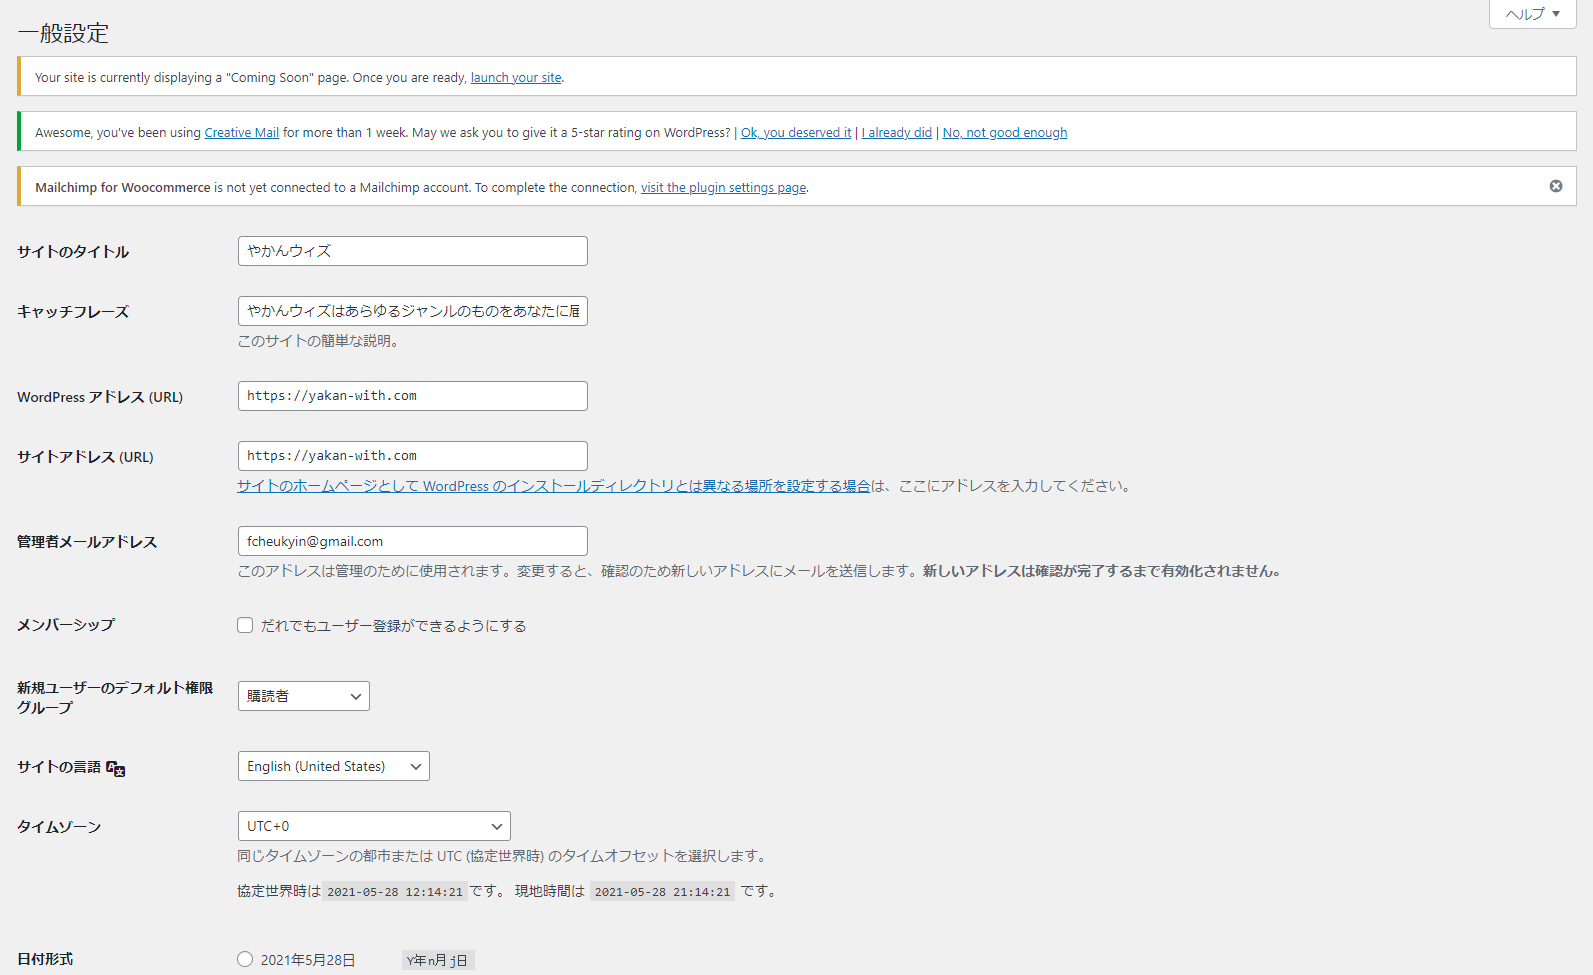Click the メンバーシップ label text
1593x975 pixels.
(x=66, y=625)
